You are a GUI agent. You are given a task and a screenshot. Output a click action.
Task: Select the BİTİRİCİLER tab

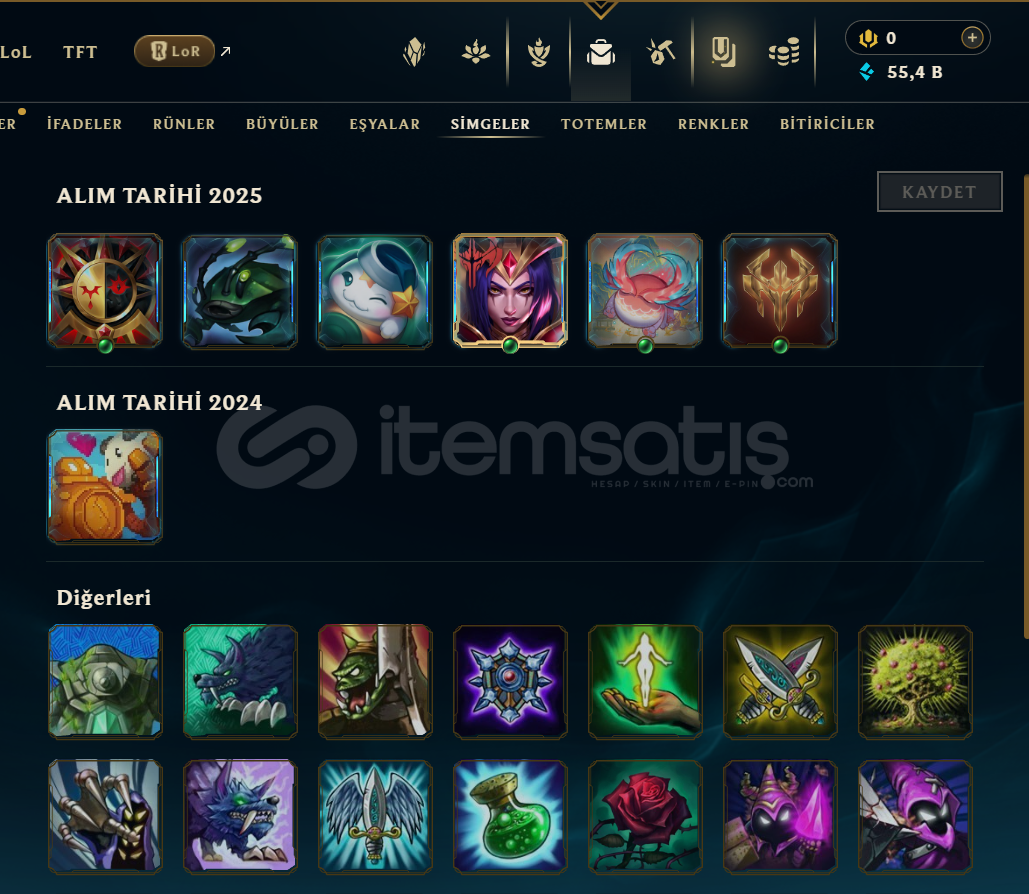[x=827, y=124]
